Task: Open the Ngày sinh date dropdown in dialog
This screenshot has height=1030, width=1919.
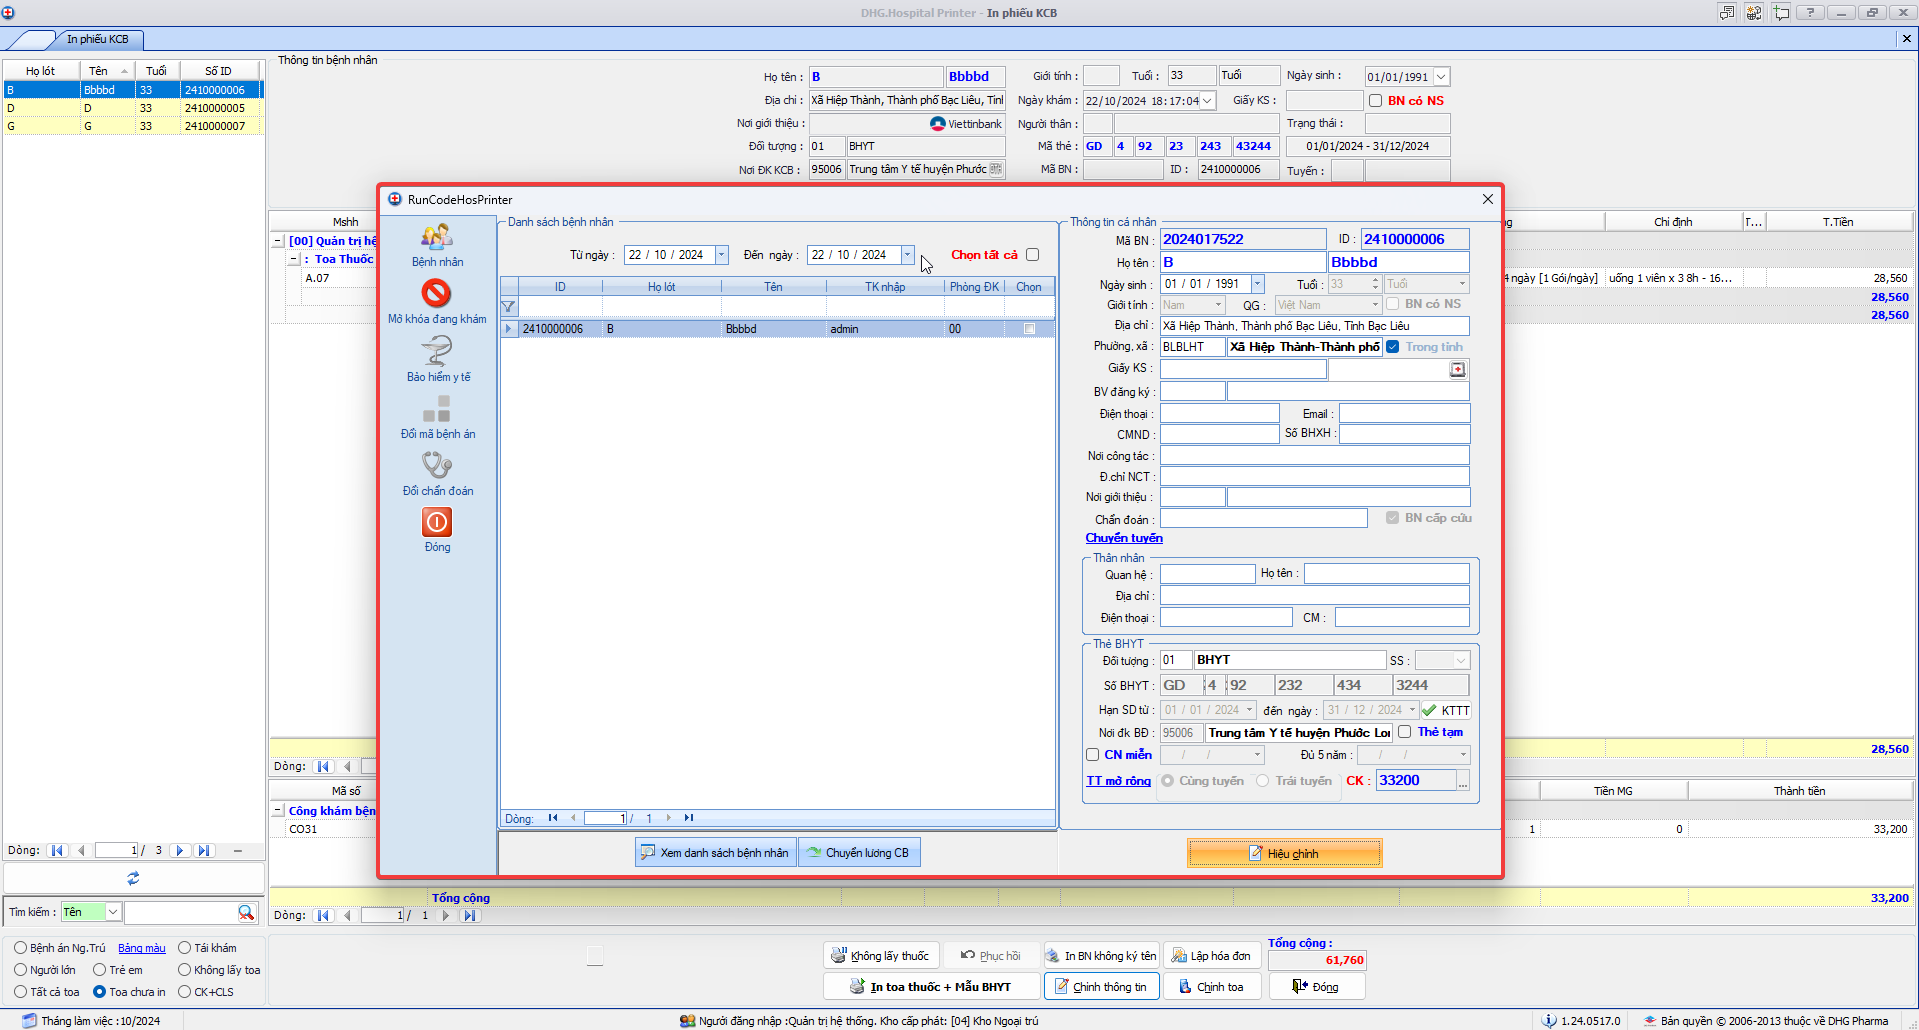Action: coord(1257,284)
